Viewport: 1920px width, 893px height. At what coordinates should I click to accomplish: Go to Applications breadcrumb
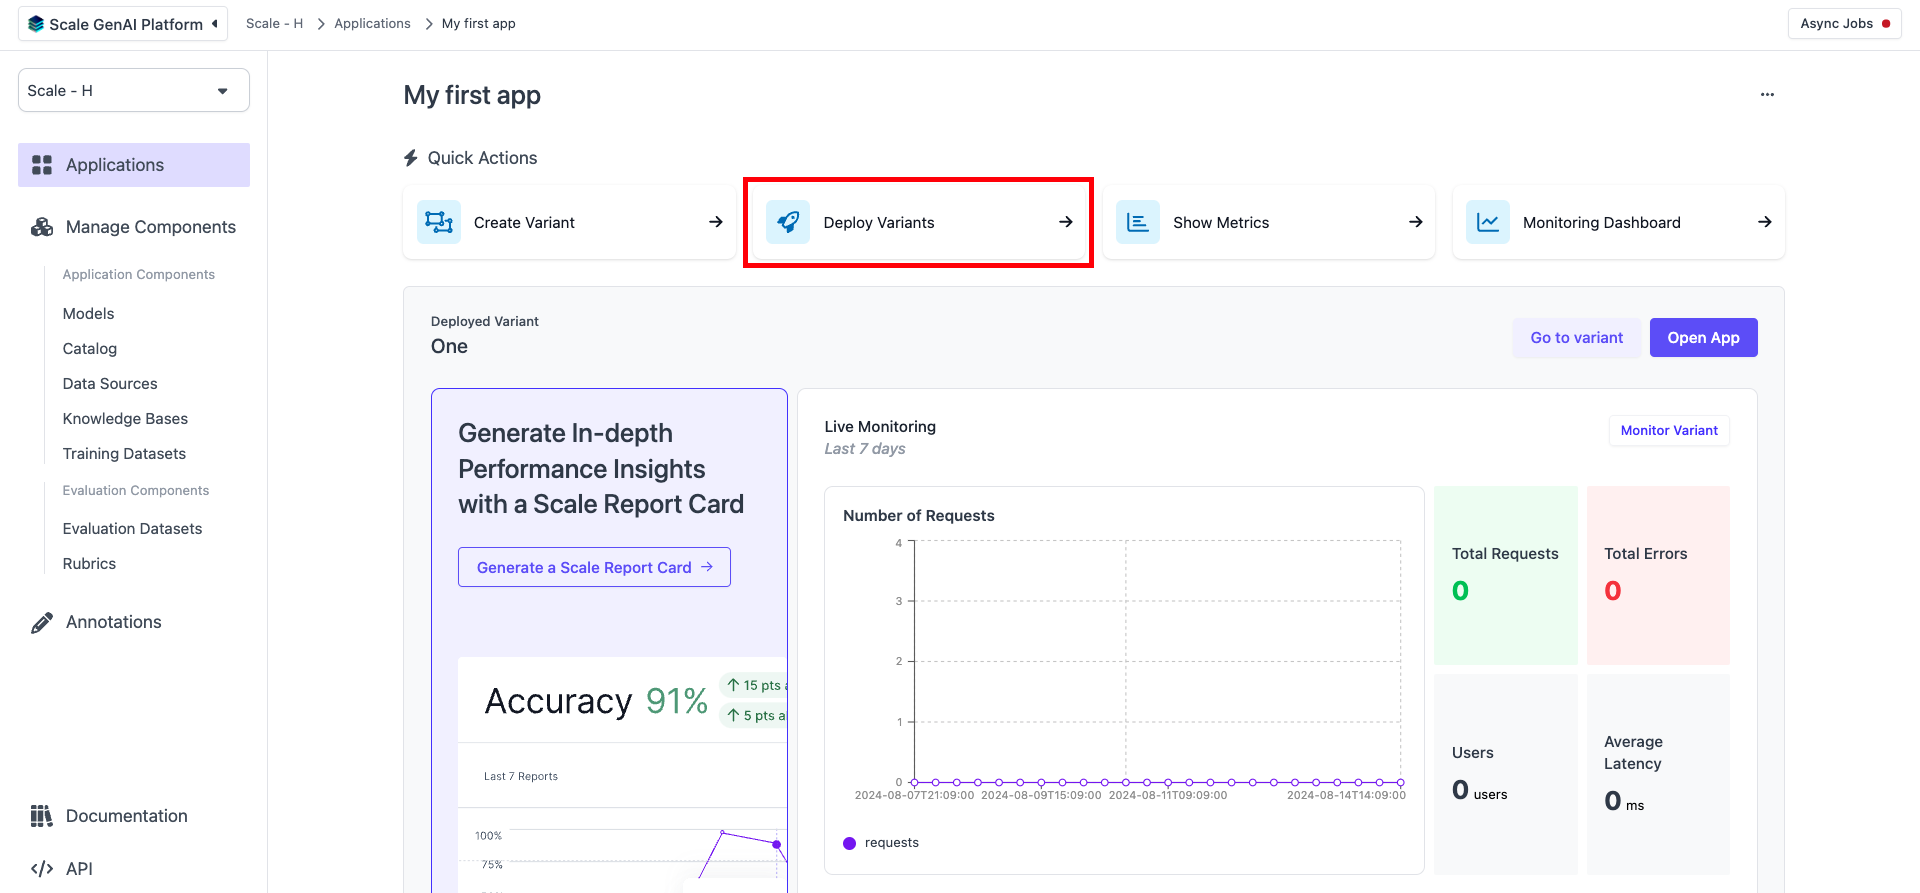372,24
